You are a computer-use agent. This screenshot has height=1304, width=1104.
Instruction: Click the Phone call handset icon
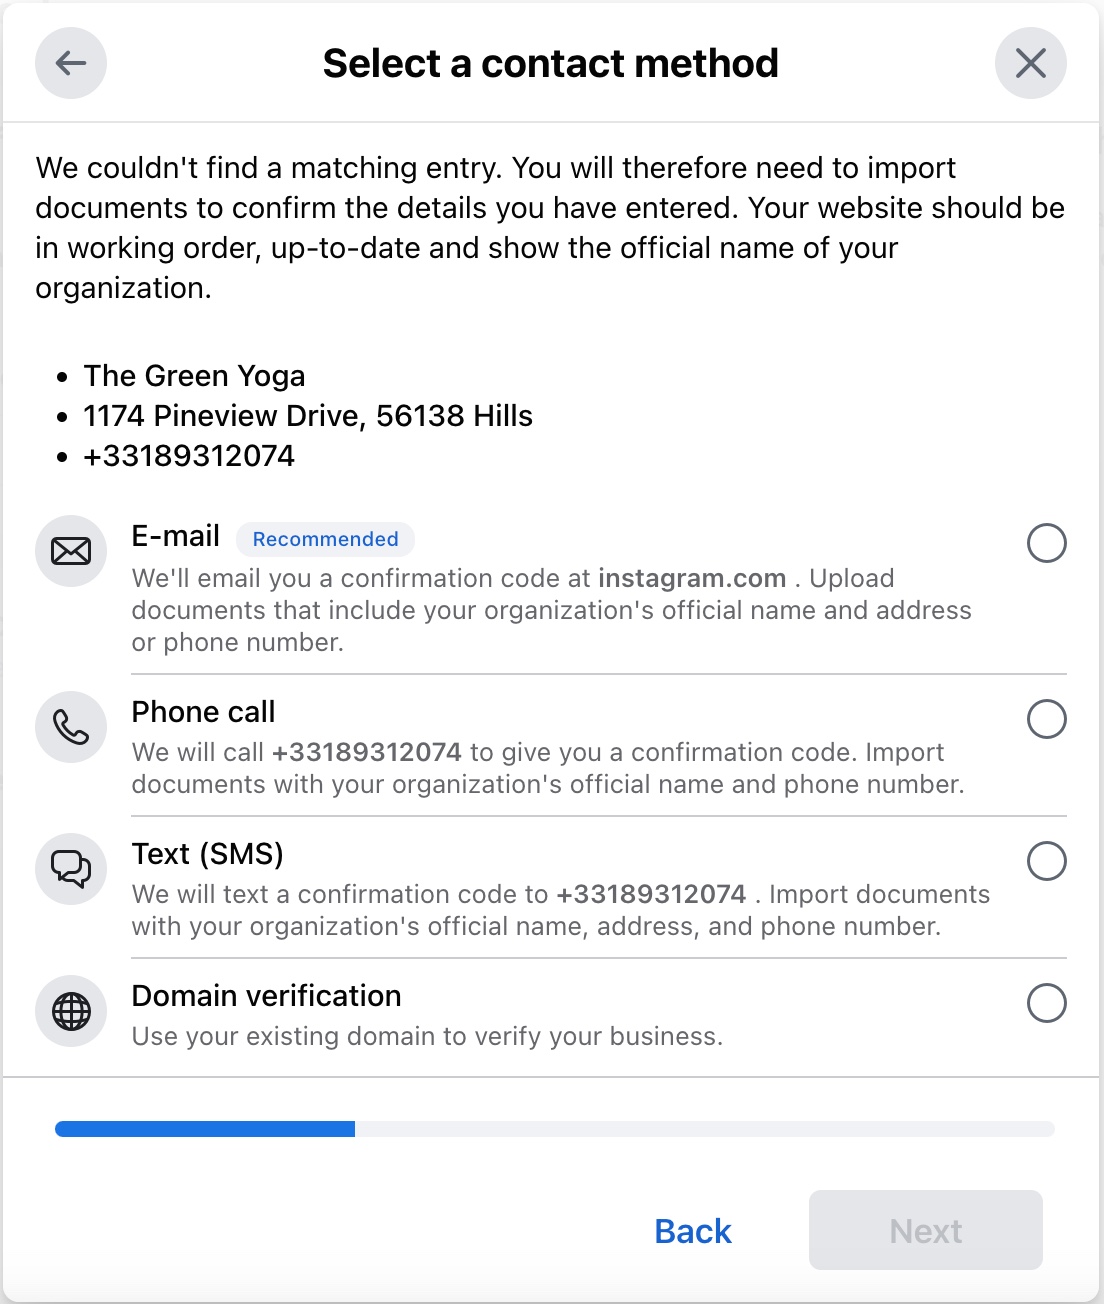[x=71, y=727]
